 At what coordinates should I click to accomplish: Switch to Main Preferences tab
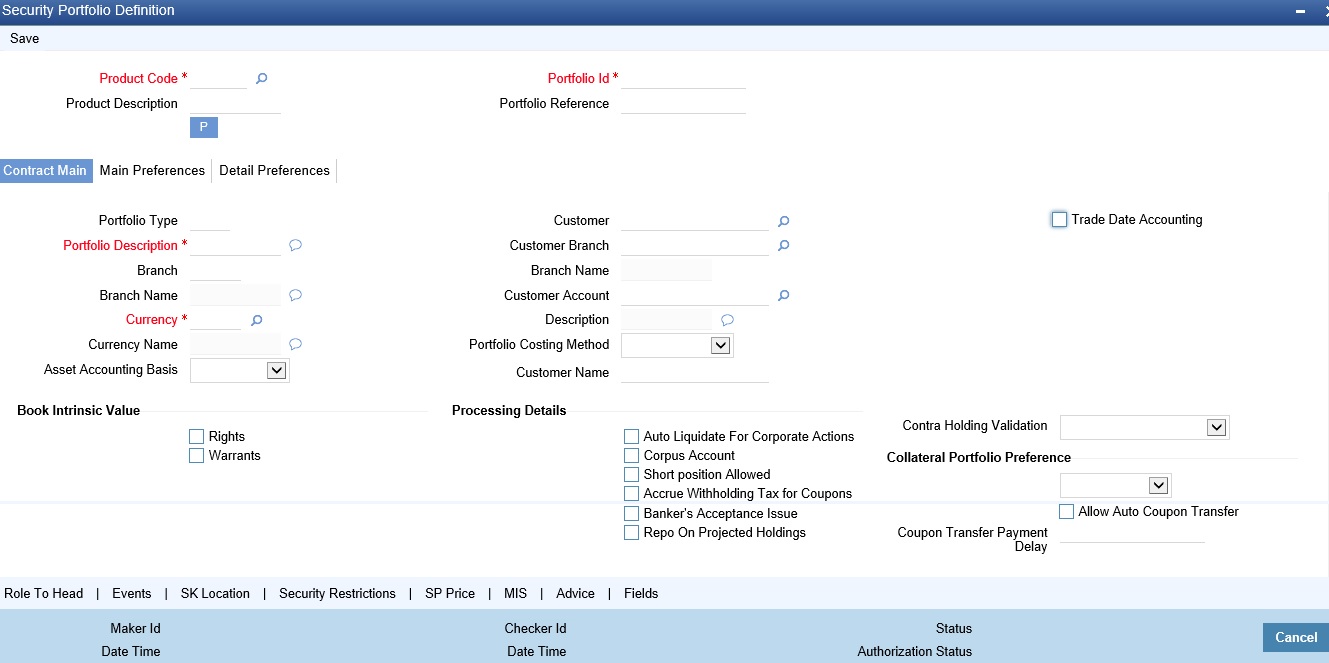coord(152,171)
